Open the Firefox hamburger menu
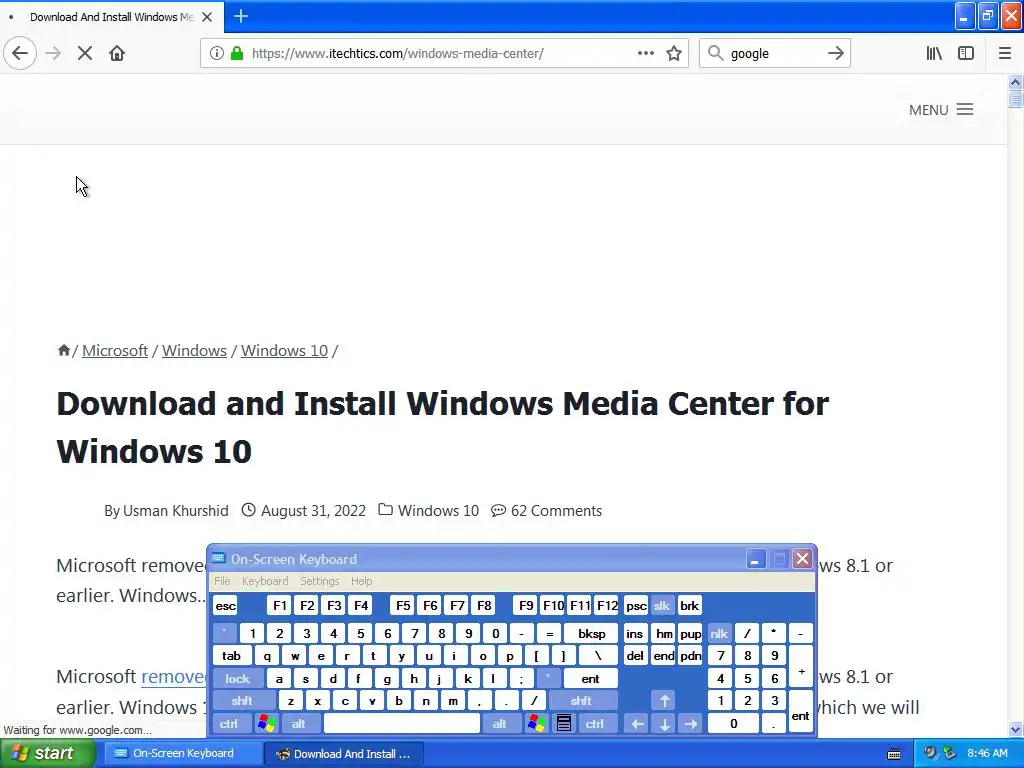Image resolution: width=1024 pixels, height=768 pixels. (x=1005, y=54)
